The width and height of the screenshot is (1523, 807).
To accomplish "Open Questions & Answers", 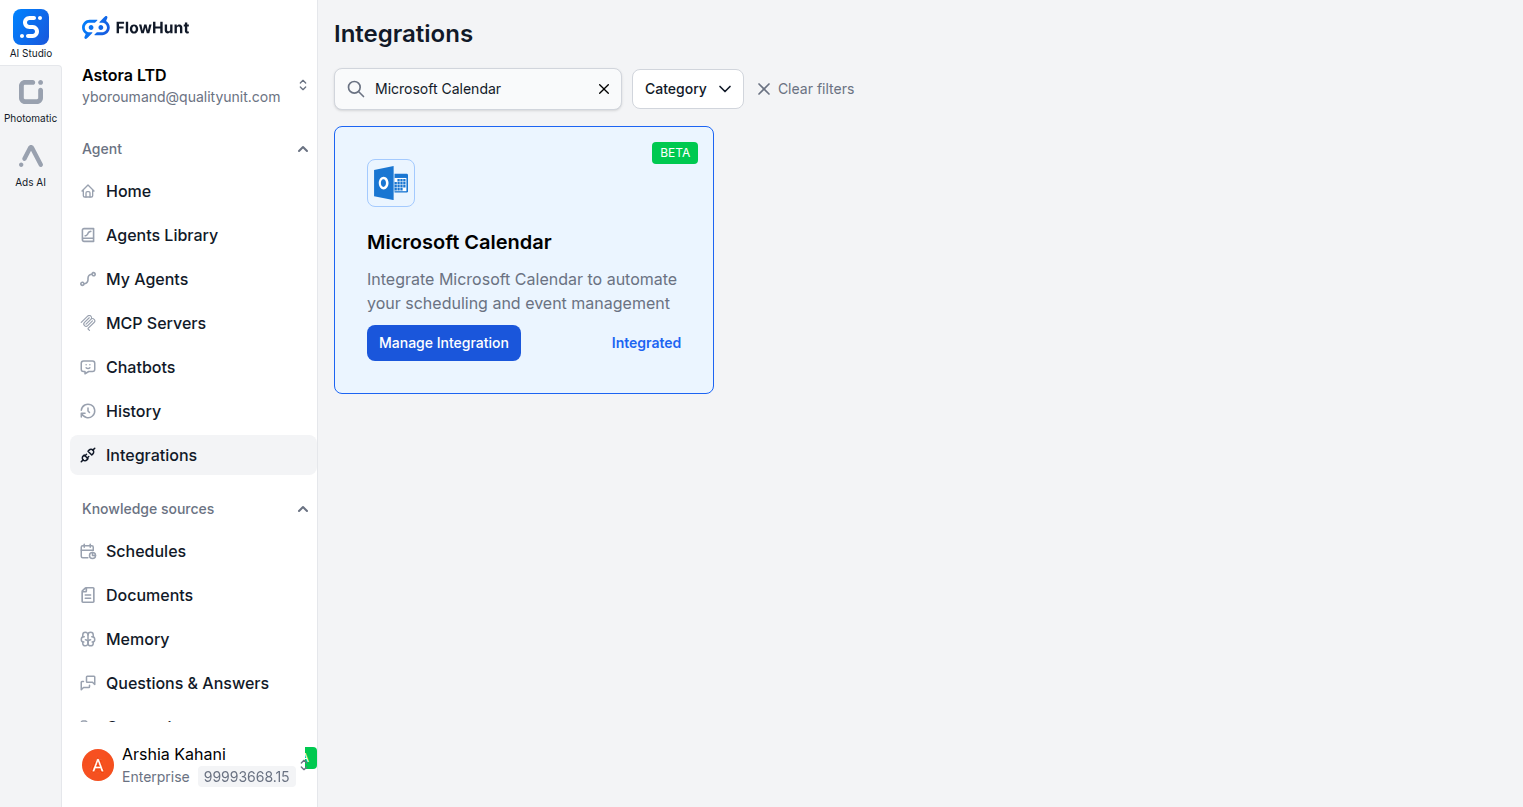I will point(187,683).
